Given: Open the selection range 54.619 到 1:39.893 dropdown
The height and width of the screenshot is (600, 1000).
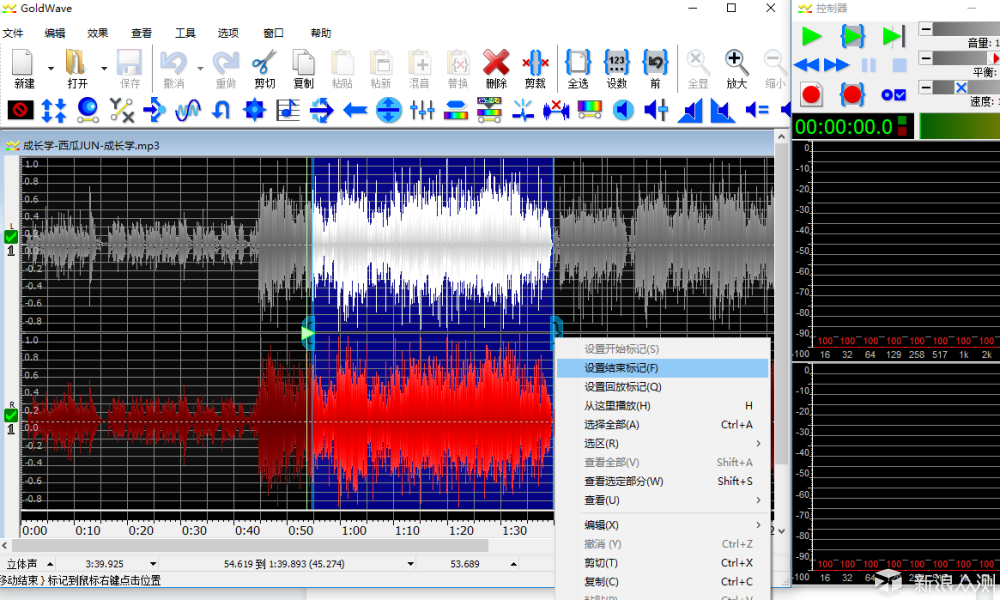Looking at the screenshot, I should coord(411,564).
